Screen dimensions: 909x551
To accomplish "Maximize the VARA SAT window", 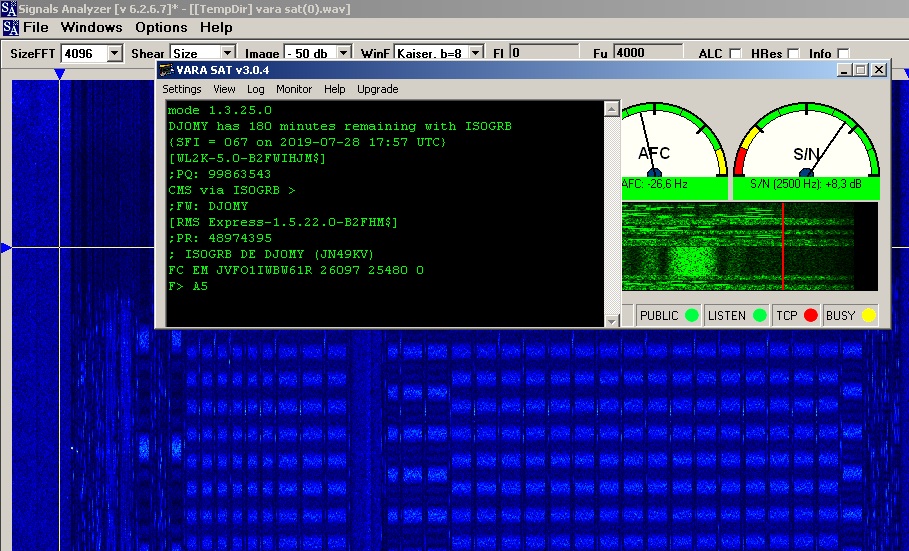I will [861, 70].
